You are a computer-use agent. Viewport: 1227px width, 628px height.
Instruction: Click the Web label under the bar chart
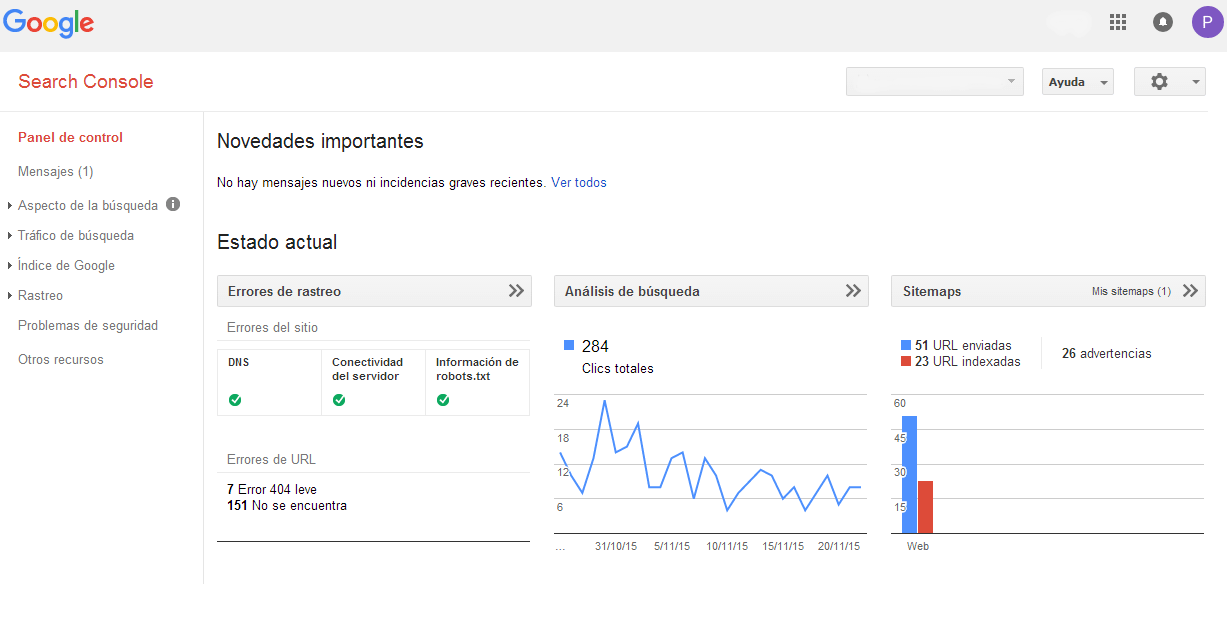pyautogui.click(x=918, y=546)
